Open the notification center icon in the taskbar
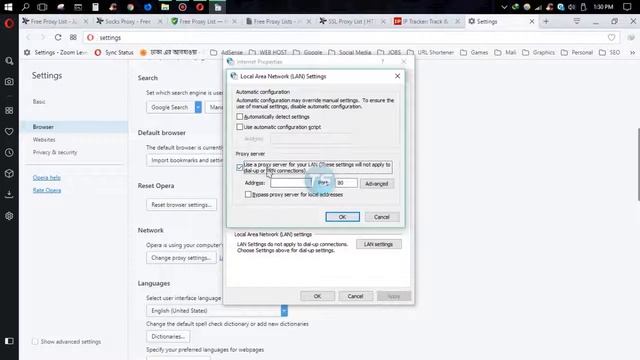The image size is (640, 360). pyautogui.click(x=627, y=7)
